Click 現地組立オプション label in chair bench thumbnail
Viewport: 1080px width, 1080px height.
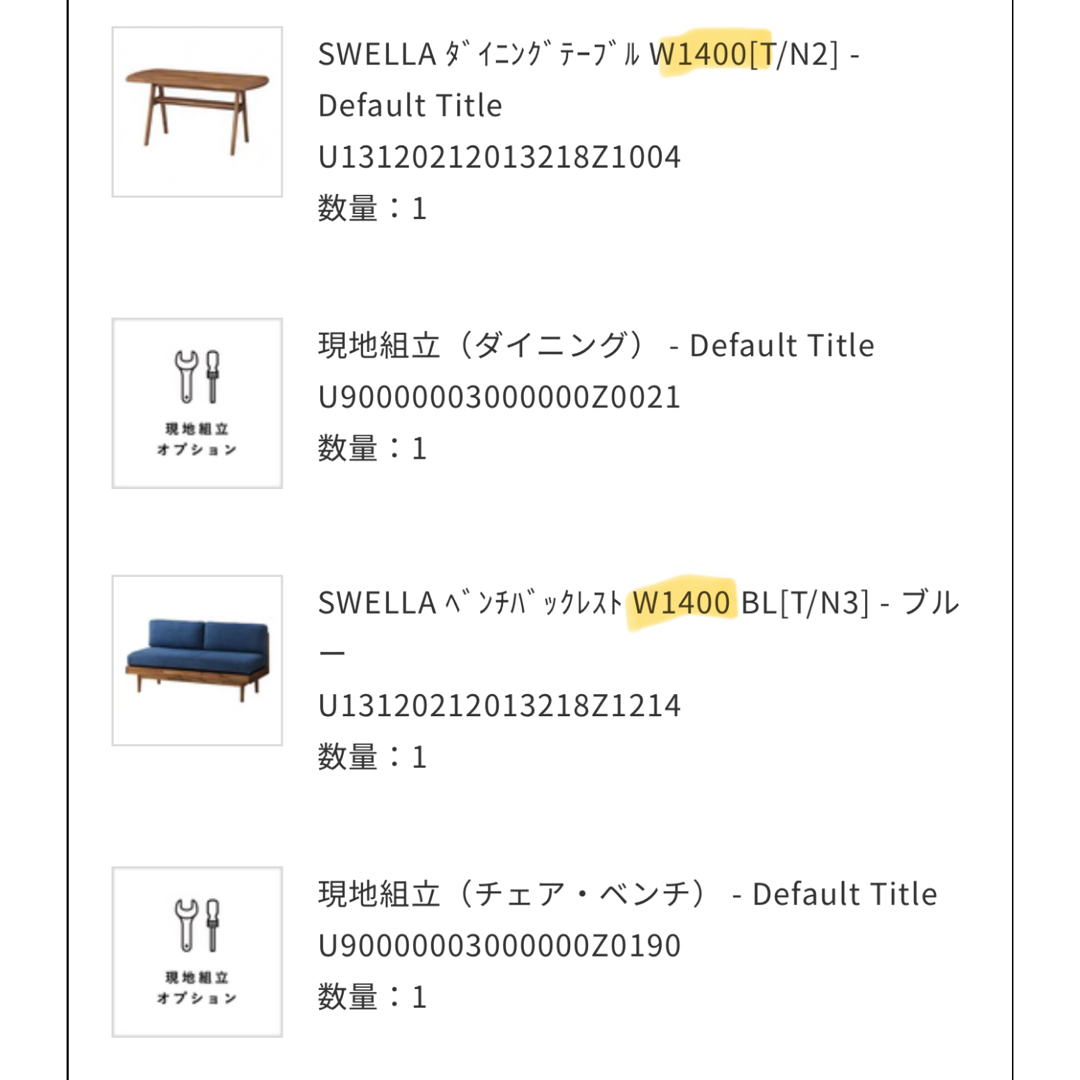pyautogui.click(x=197, y=988)
